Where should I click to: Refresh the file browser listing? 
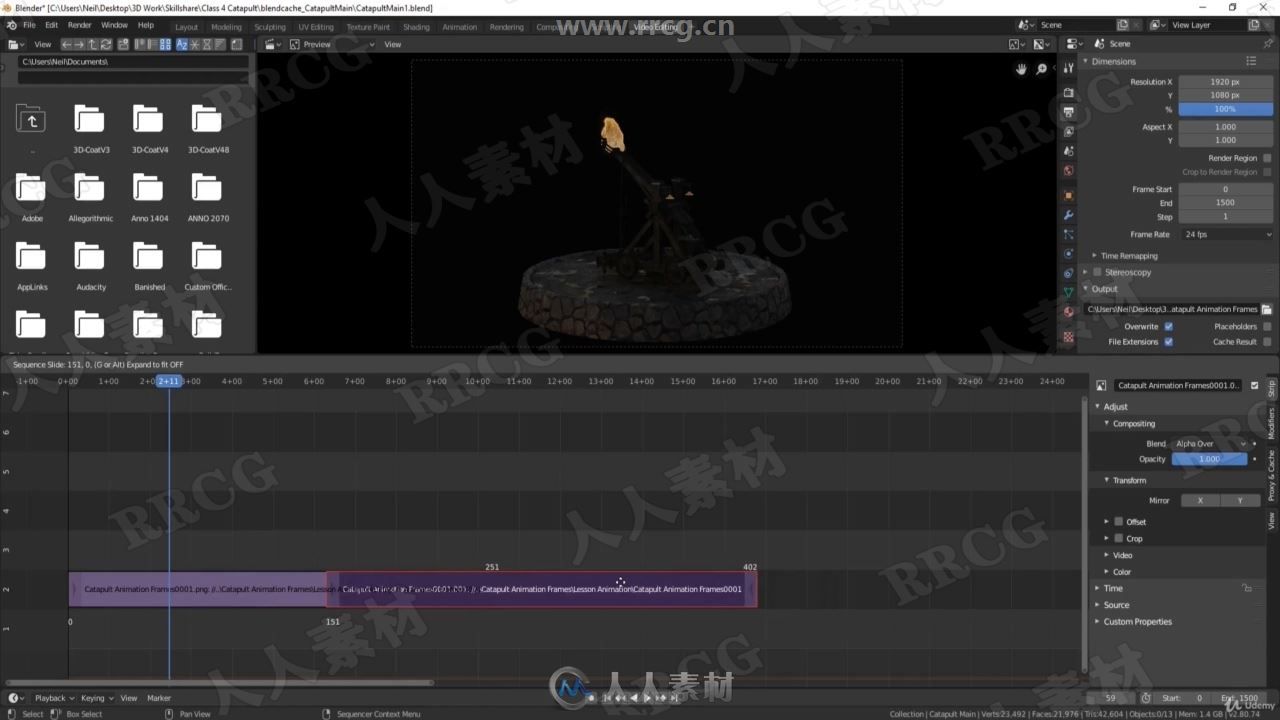106,44
